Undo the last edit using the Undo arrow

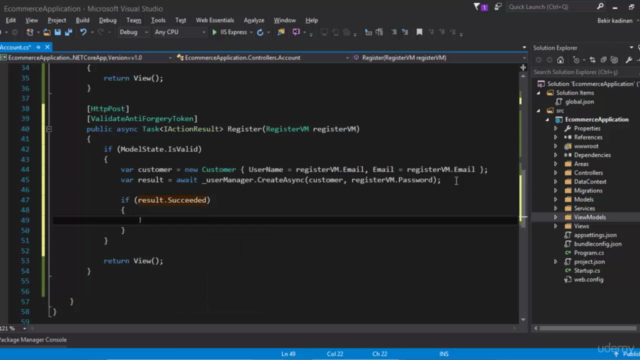[x=83, y=32]
